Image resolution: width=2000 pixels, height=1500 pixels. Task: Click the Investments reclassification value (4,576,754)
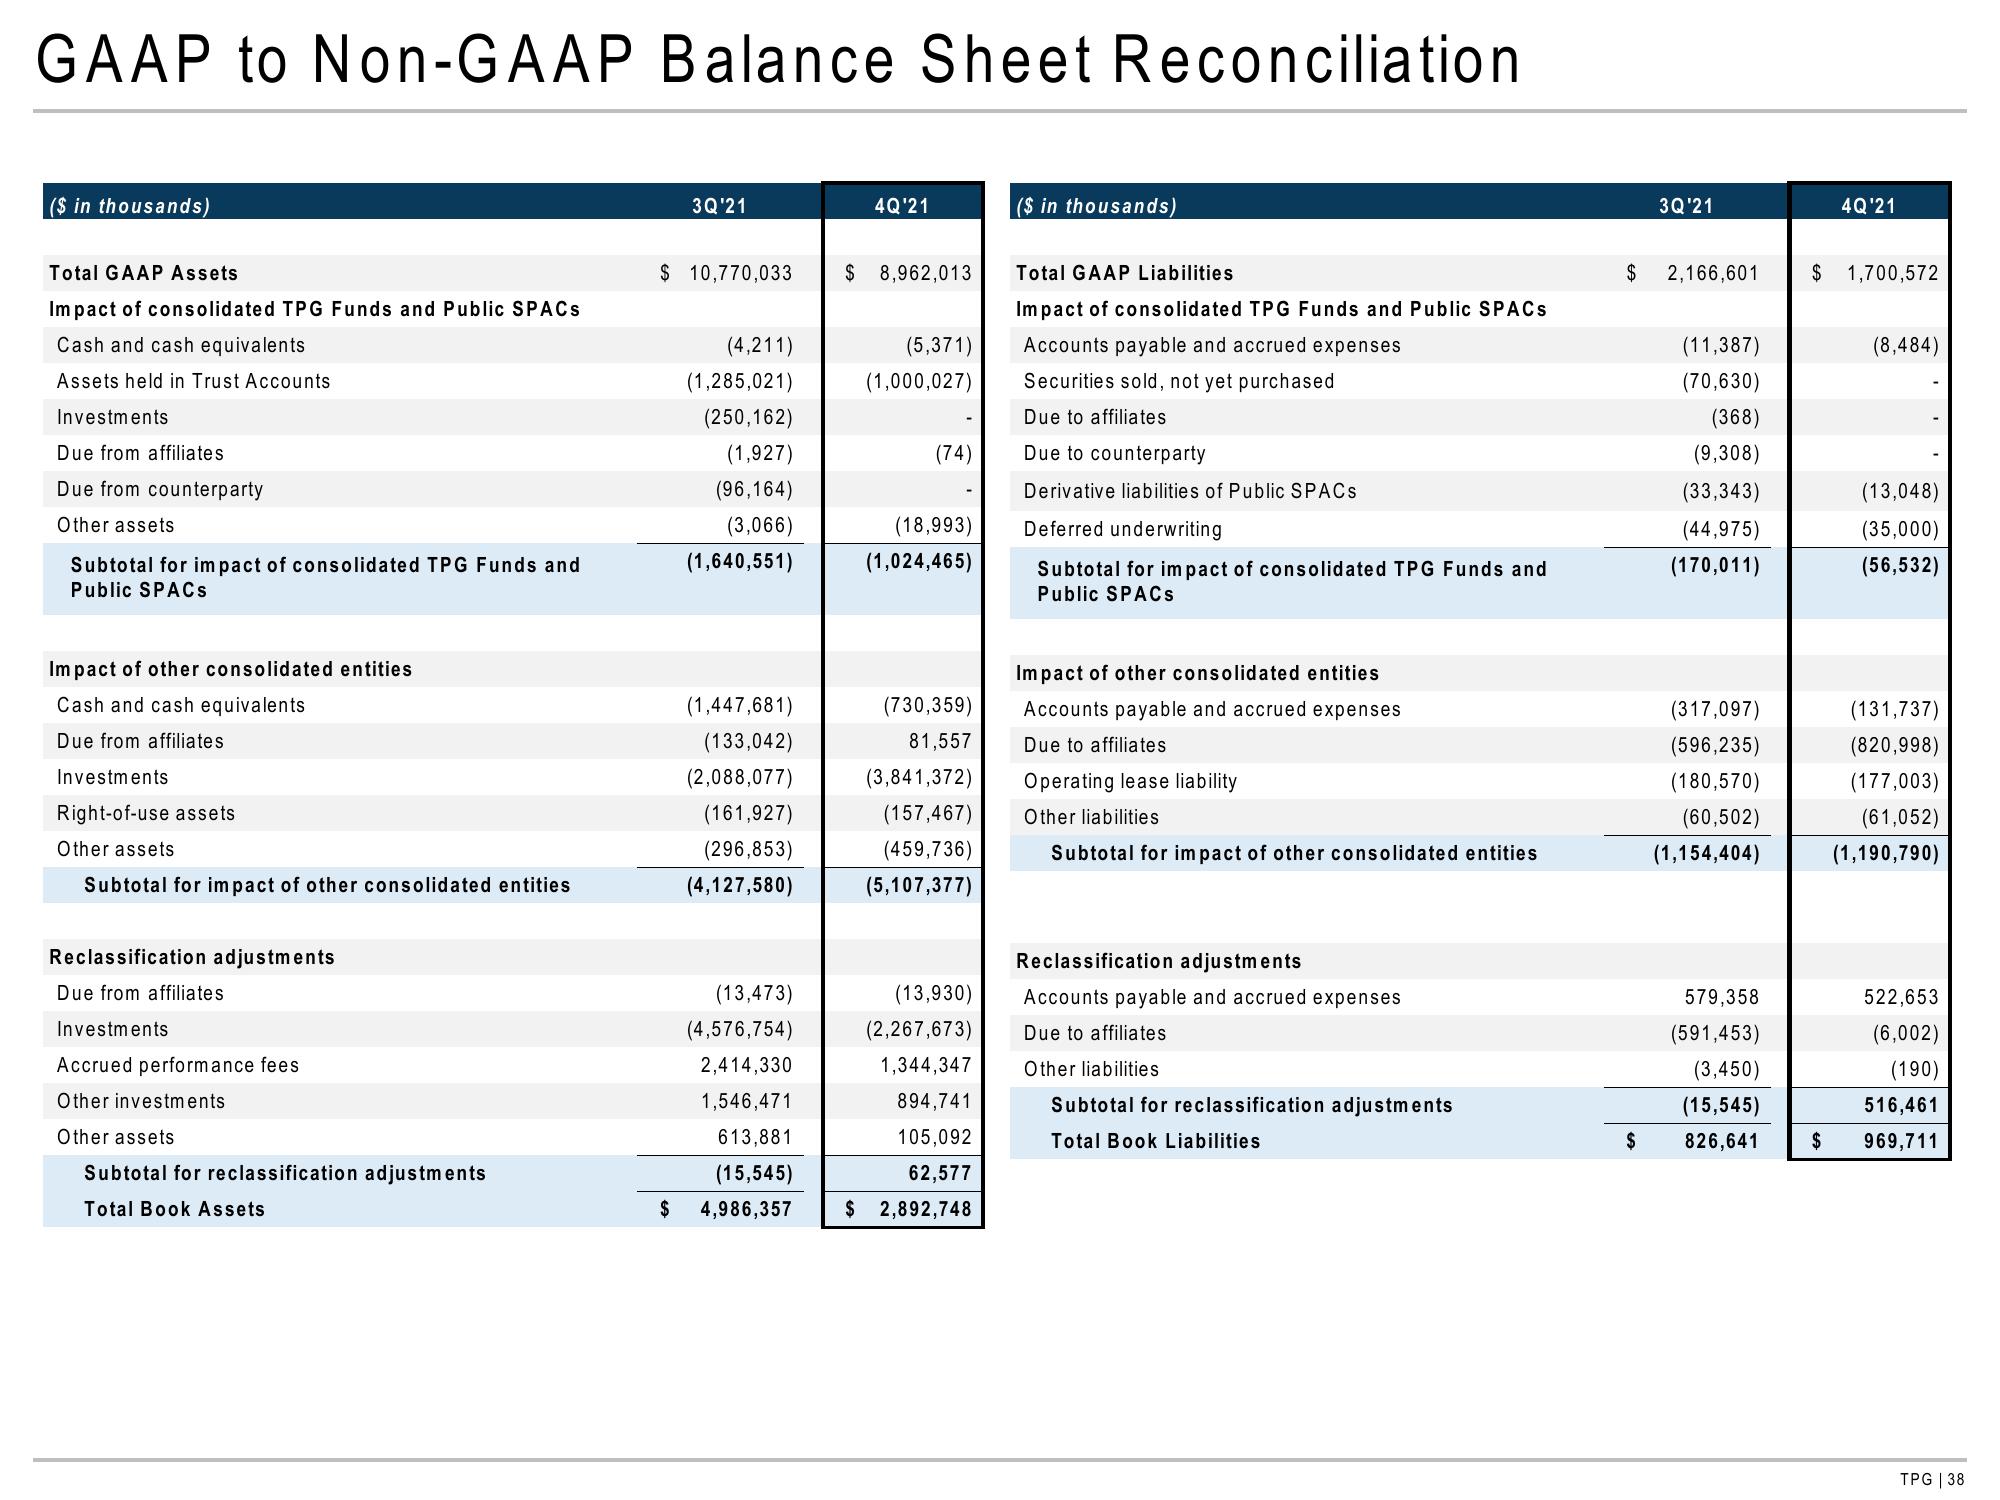coord(739,1029)
